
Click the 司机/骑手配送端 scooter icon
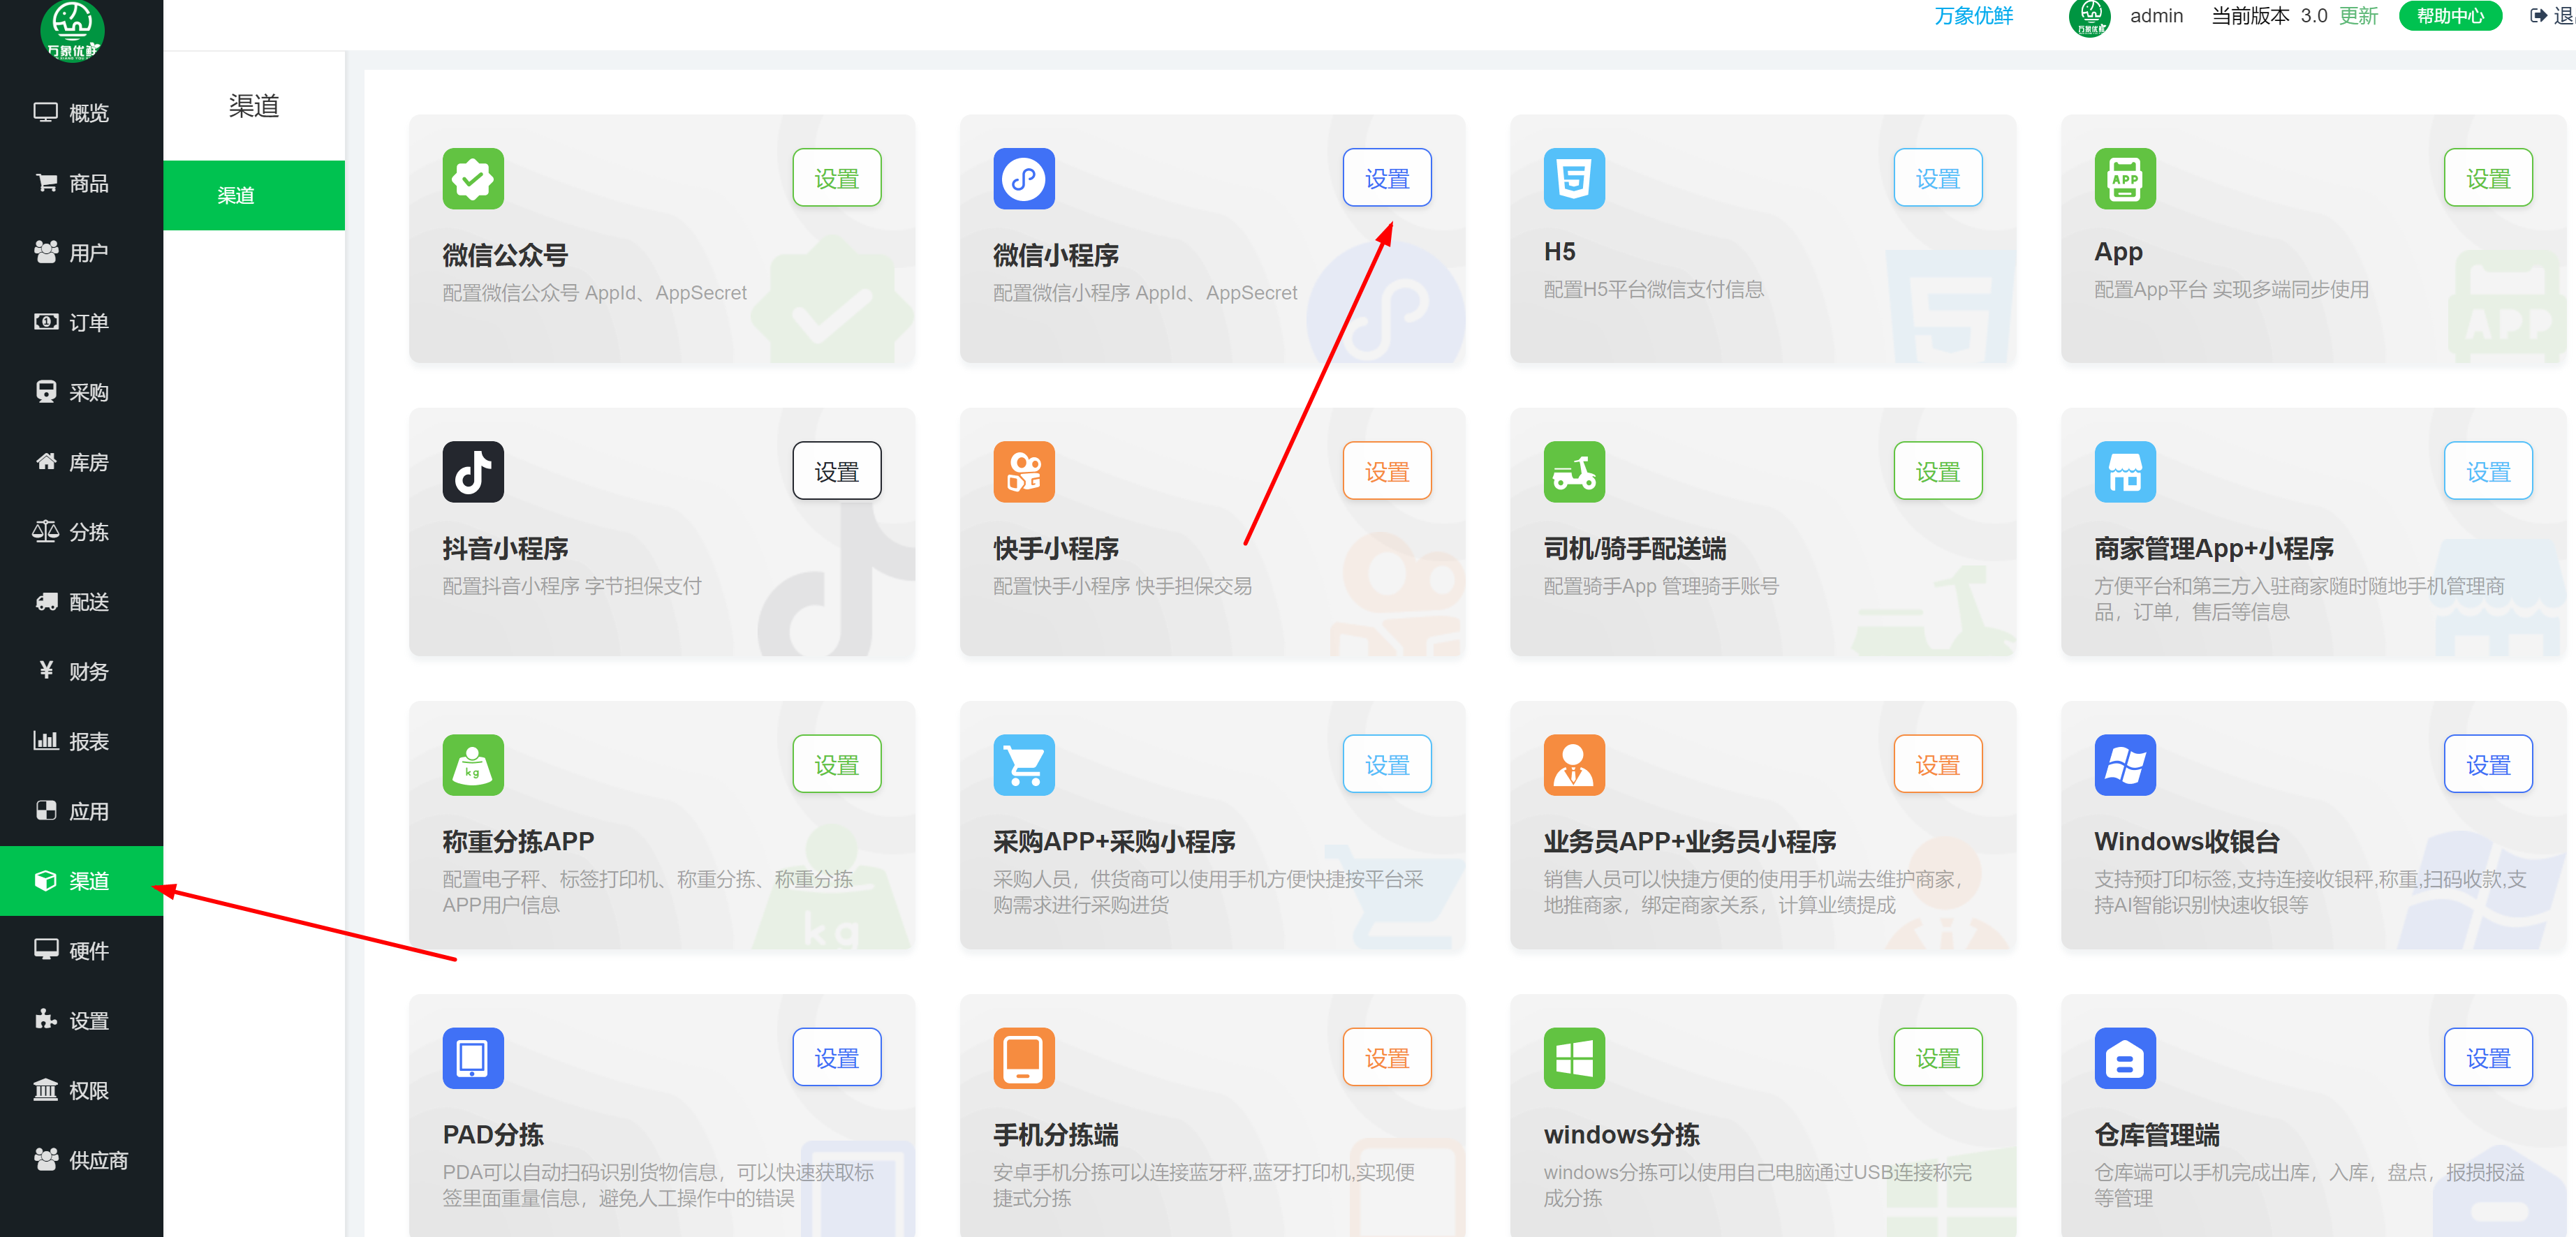click(x=1574, y=472)
